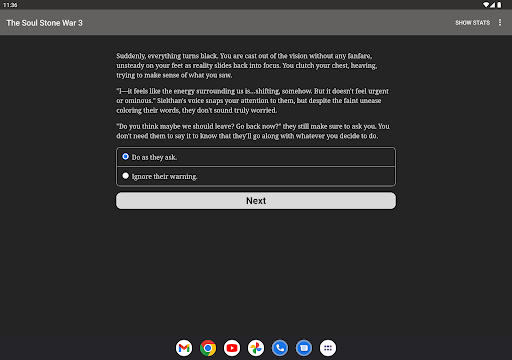The width and height of the screenshot is (512, 360).
Task: Tap the clock in the status bar
Action: pyautogui.click(x=10, y=5)
